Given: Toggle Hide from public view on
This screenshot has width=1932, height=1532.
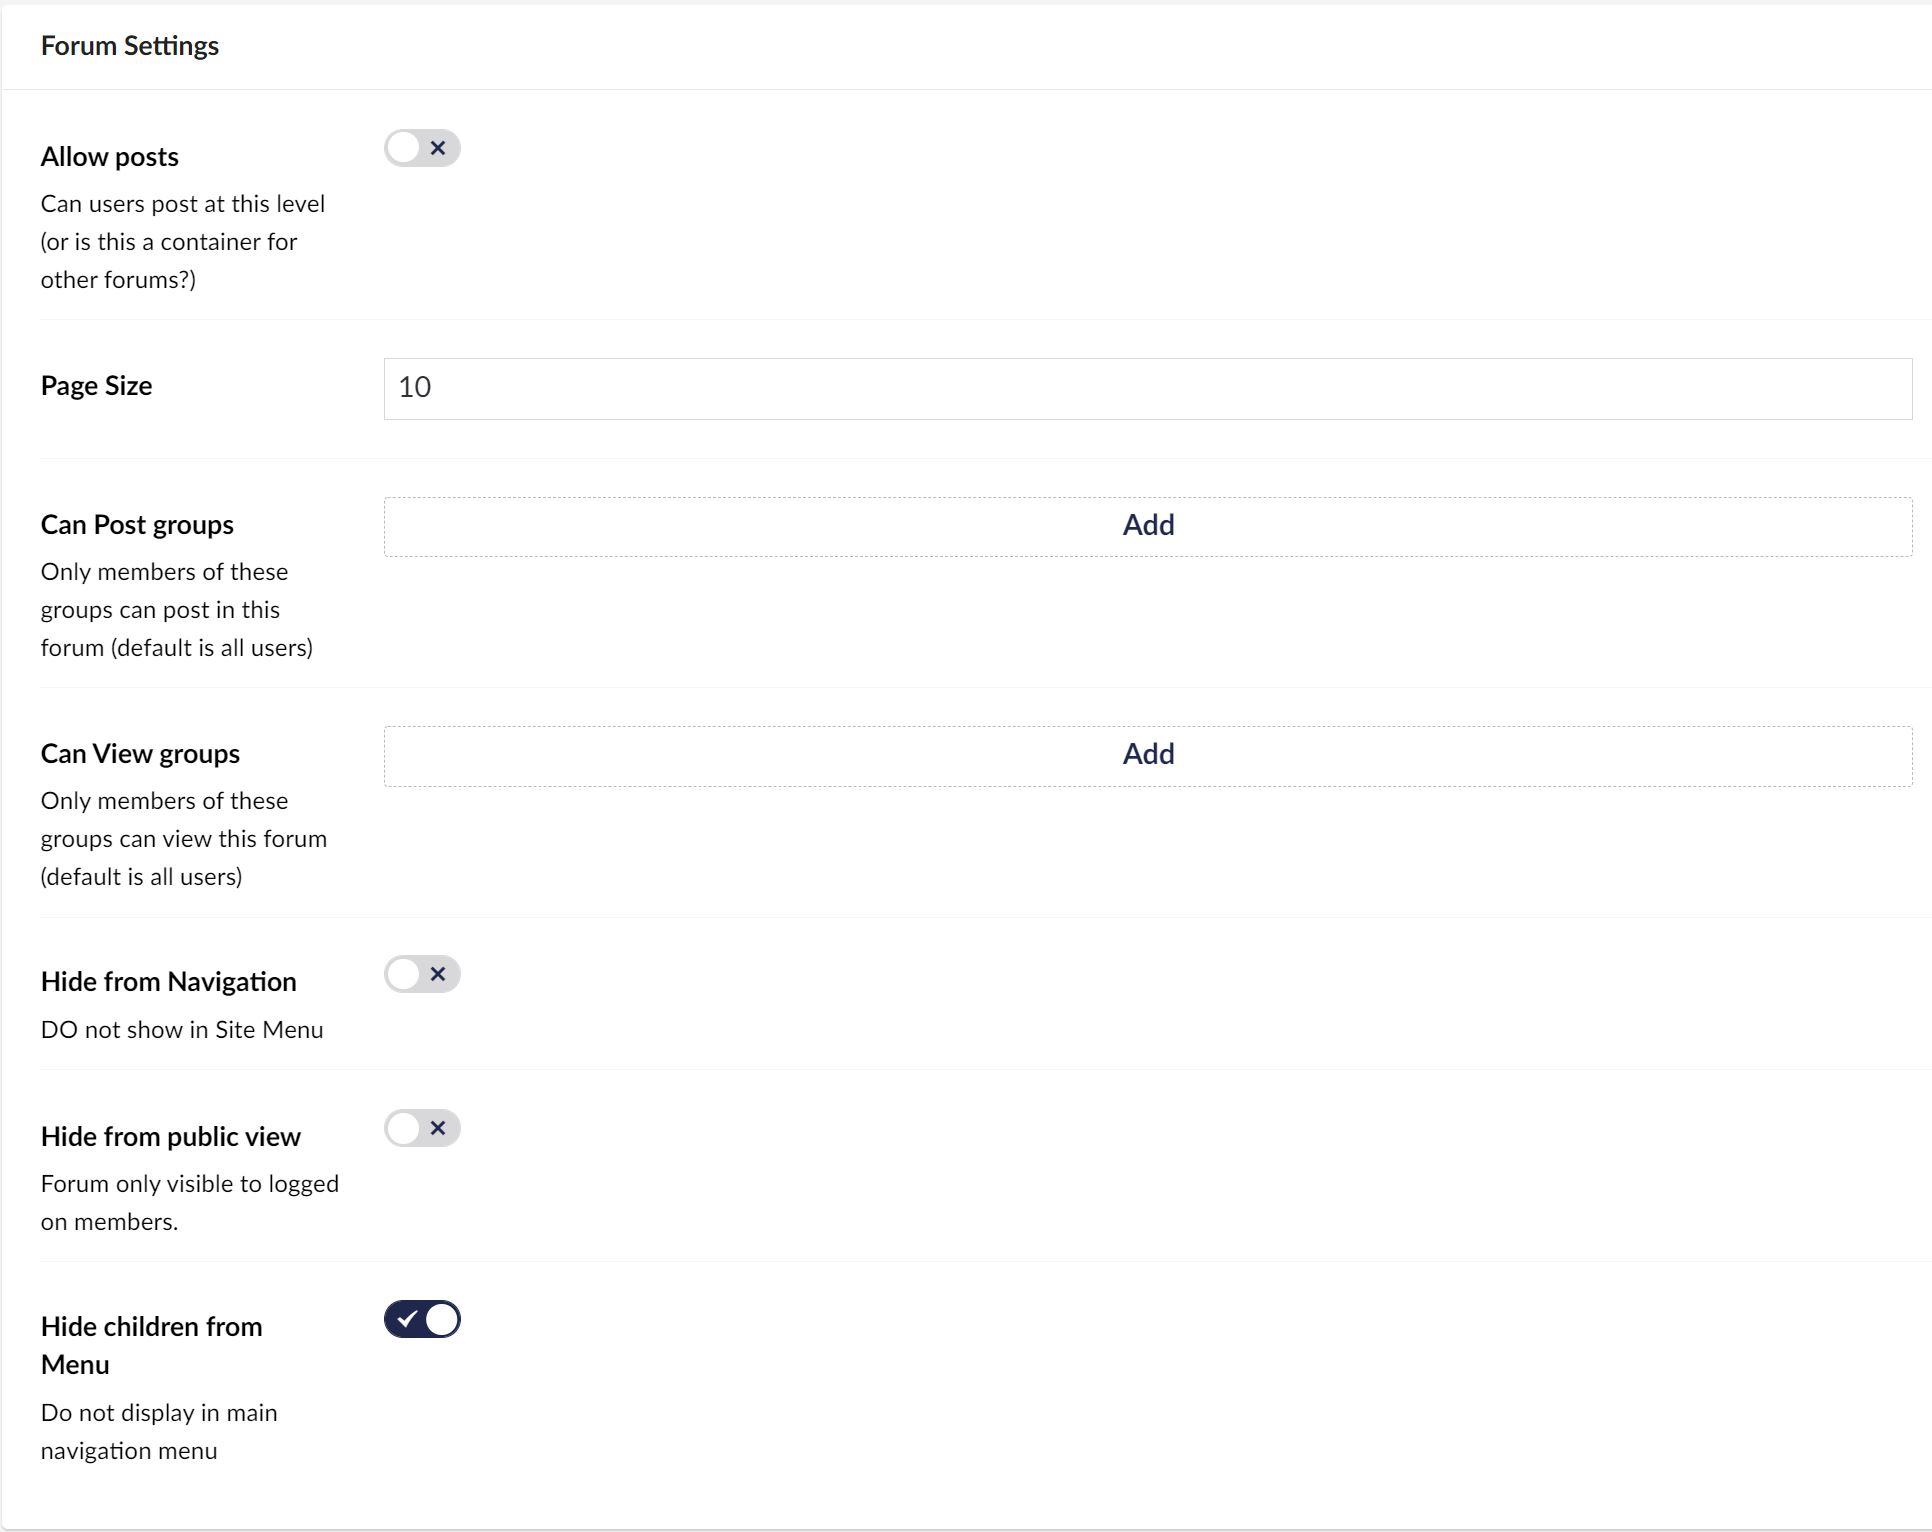Looking at the screenshot, I should pyautogui.click(x=421, y=1129).
